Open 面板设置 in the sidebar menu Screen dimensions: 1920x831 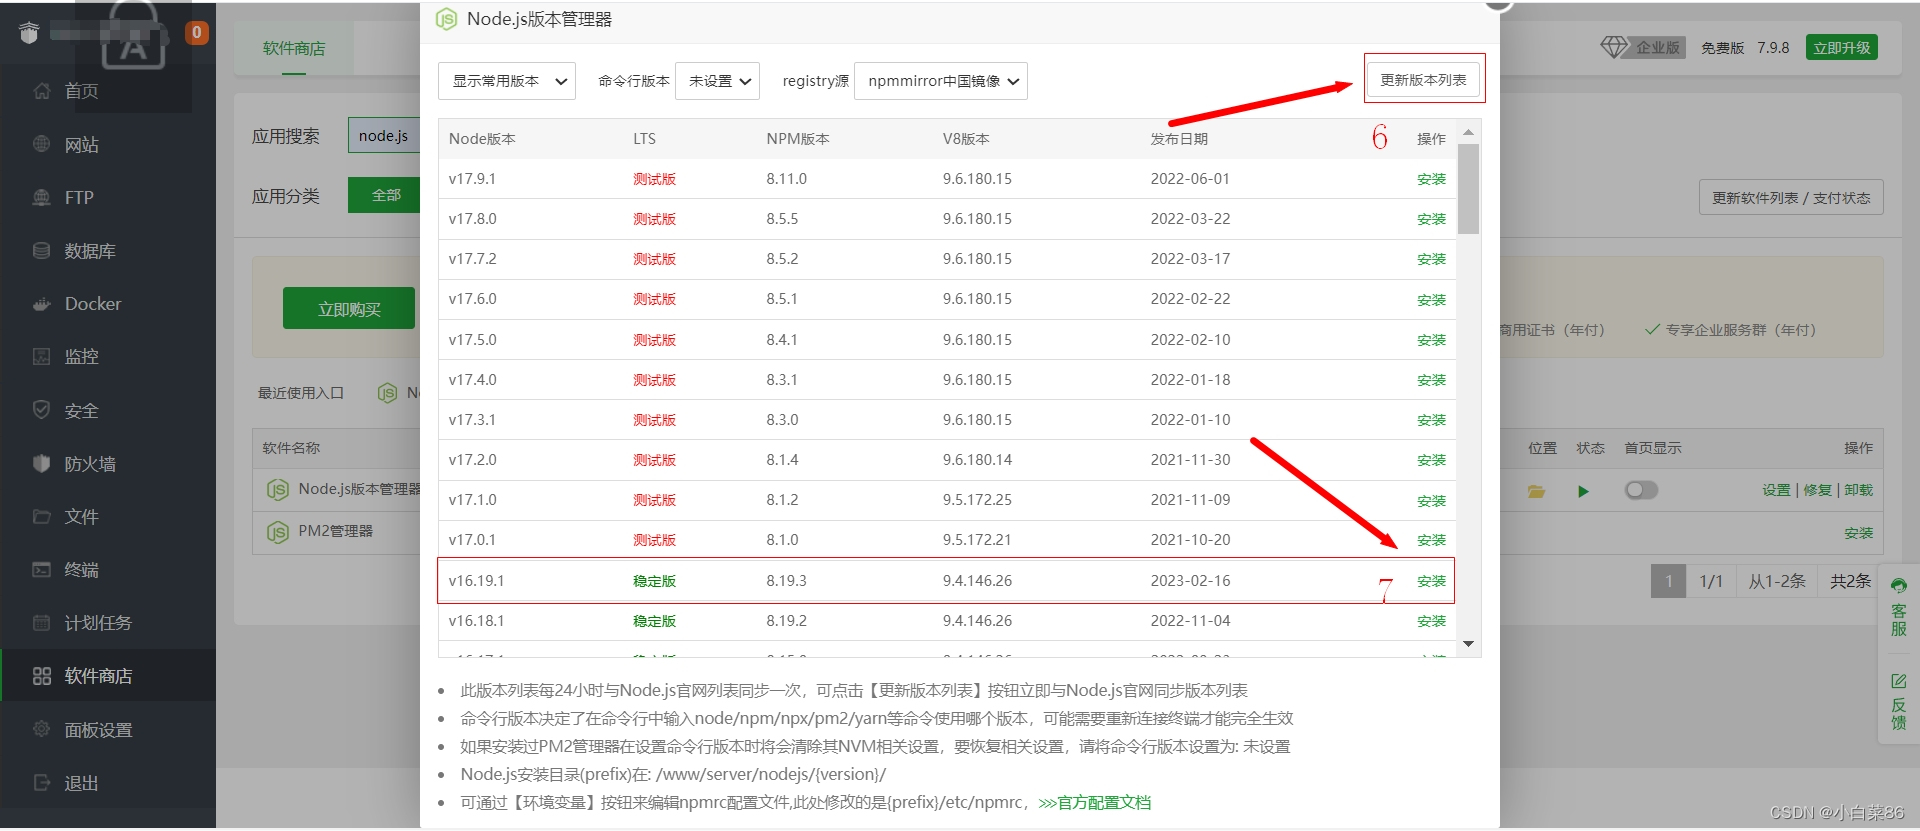coord(98,729)
